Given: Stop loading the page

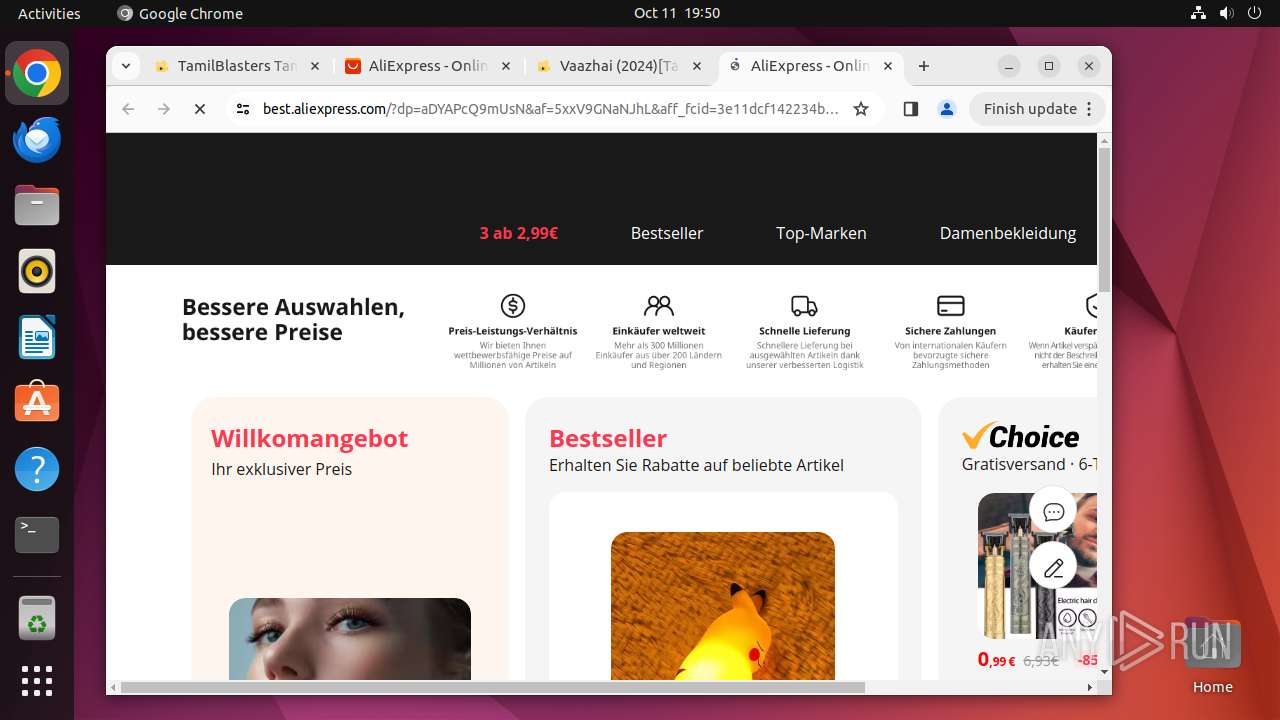Looking at the screenshot, I should [x=200, y=109].
